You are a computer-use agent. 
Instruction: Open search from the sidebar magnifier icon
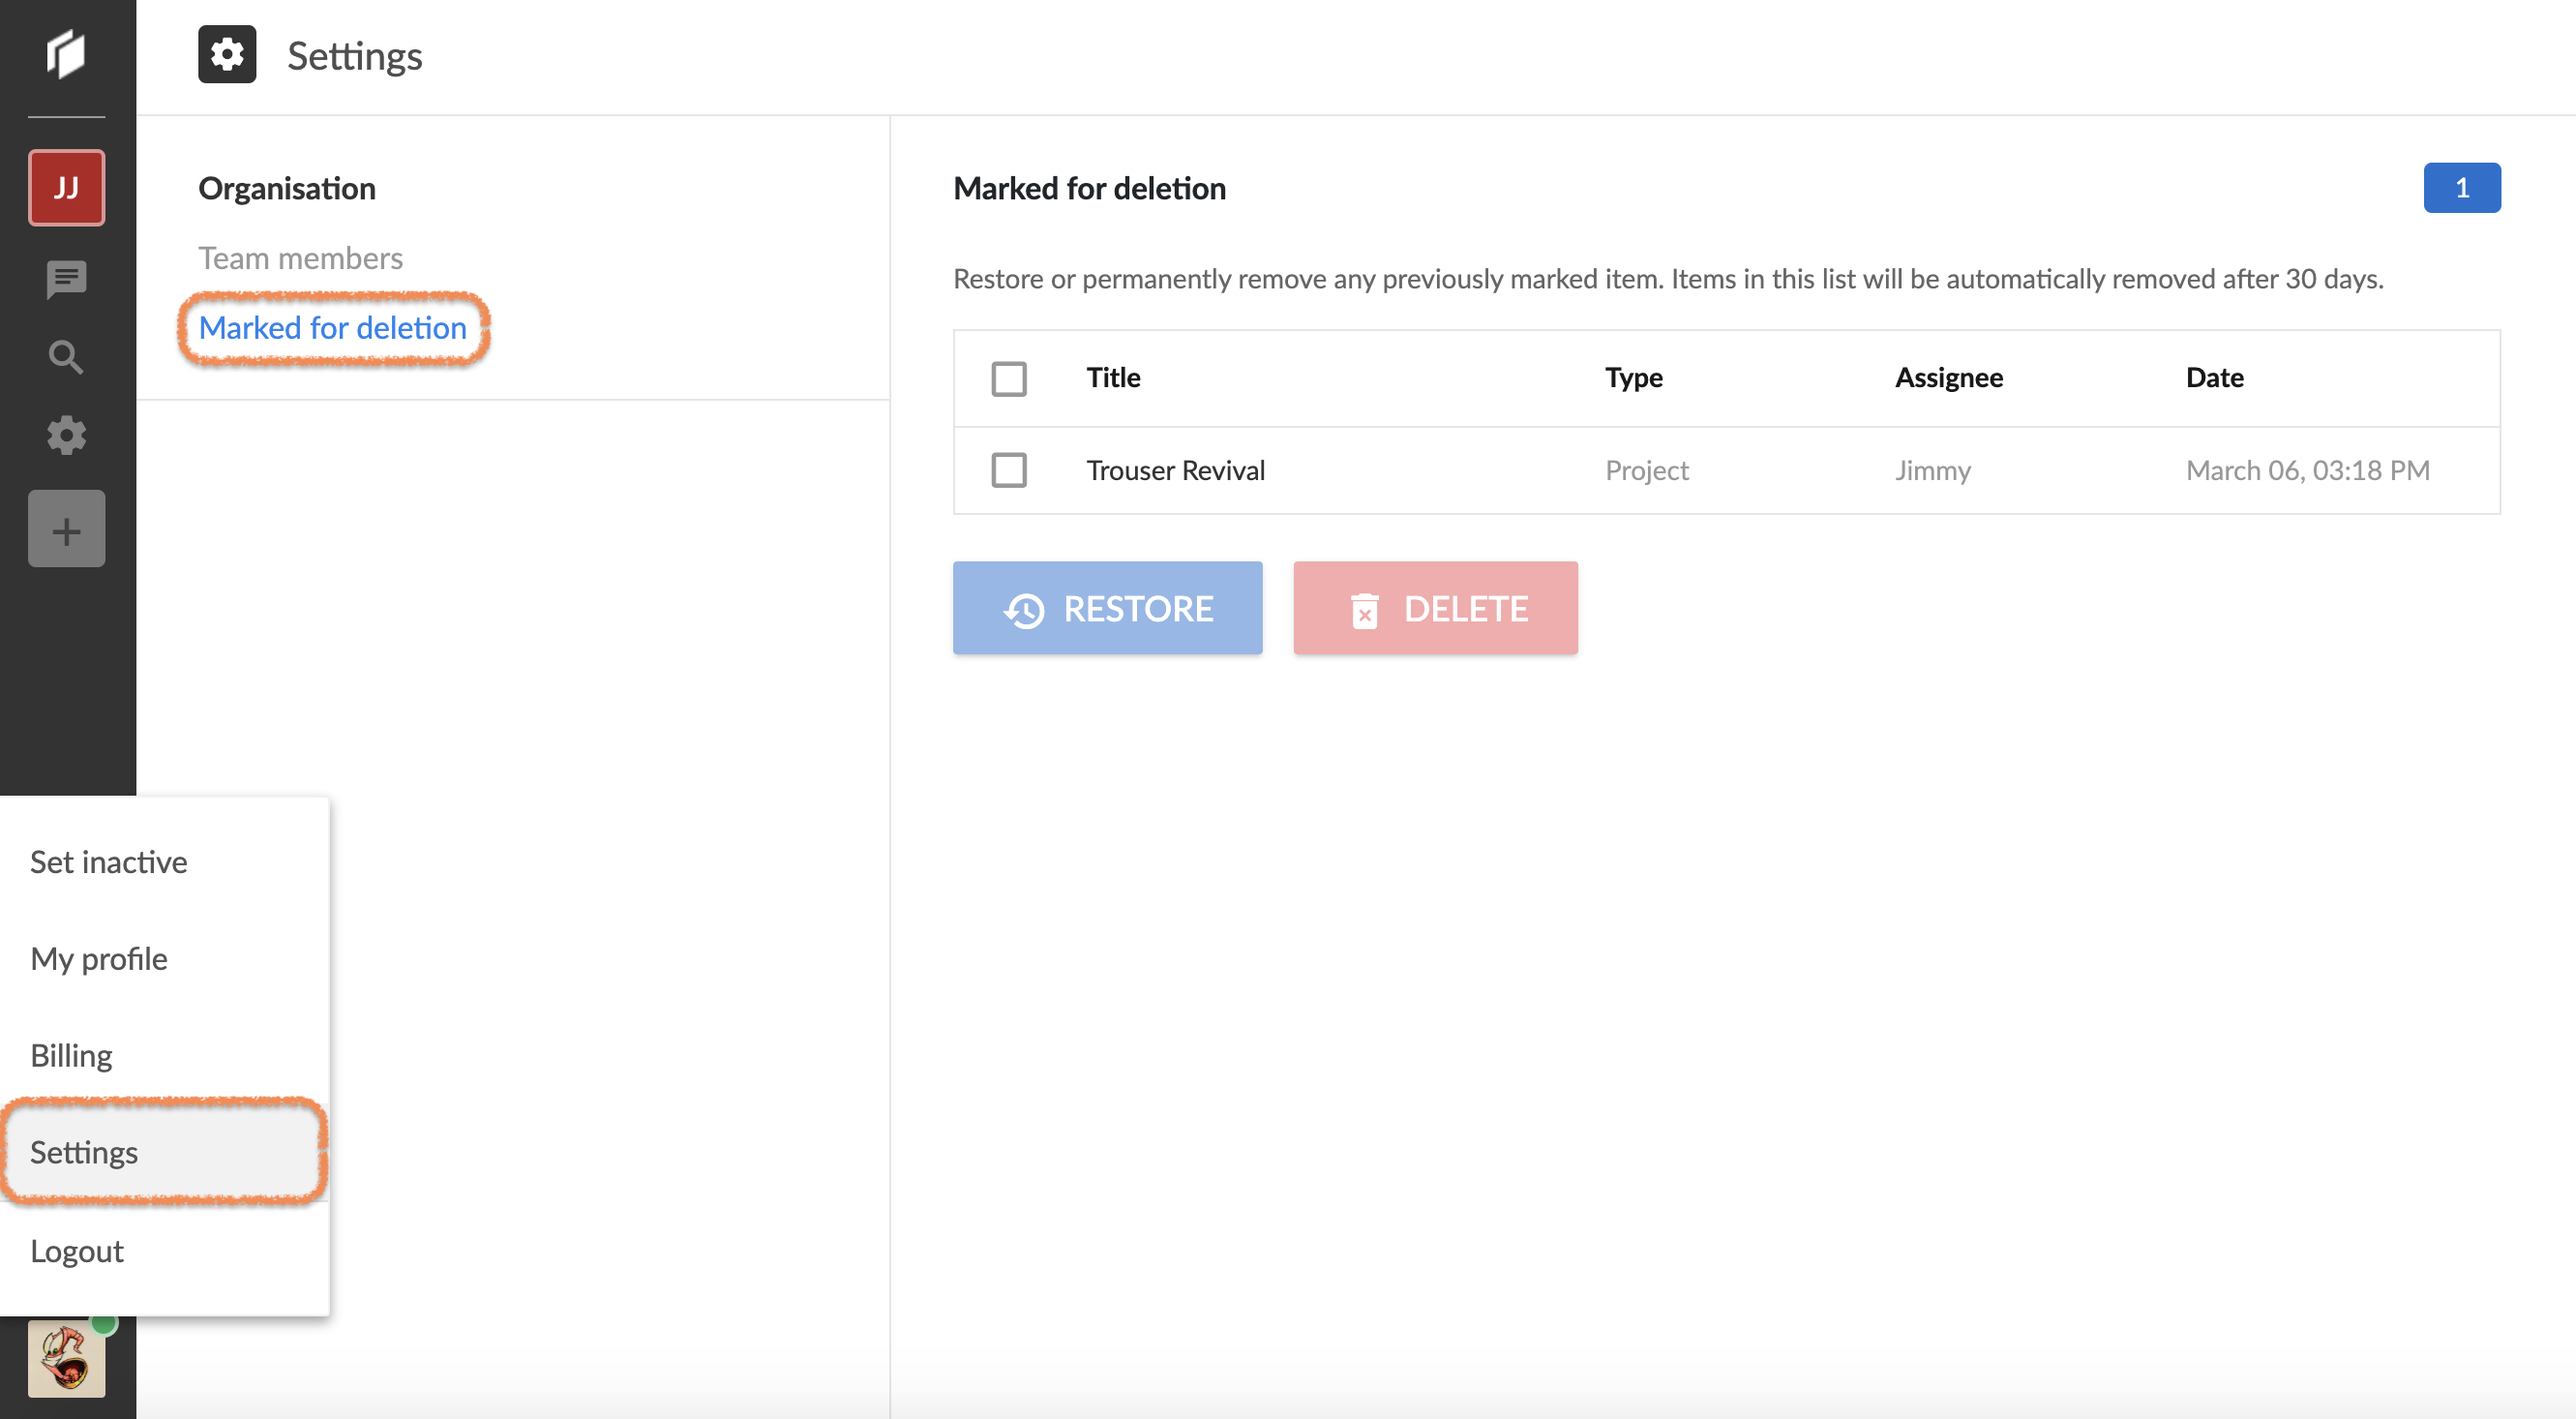tap(66, 357)
